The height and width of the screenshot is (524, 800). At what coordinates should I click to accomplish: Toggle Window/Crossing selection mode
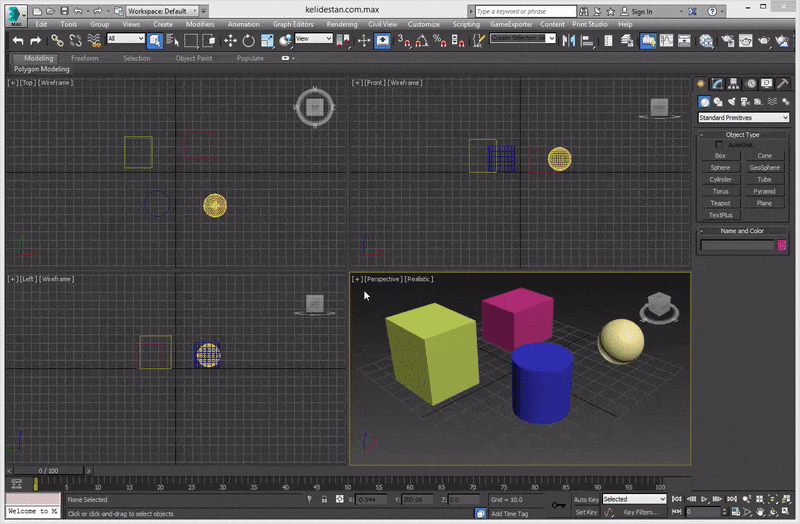(209, 40)
